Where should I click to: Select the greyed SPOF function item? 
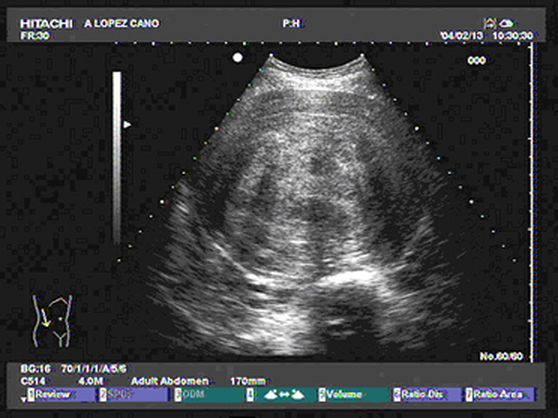pos(133,395)
